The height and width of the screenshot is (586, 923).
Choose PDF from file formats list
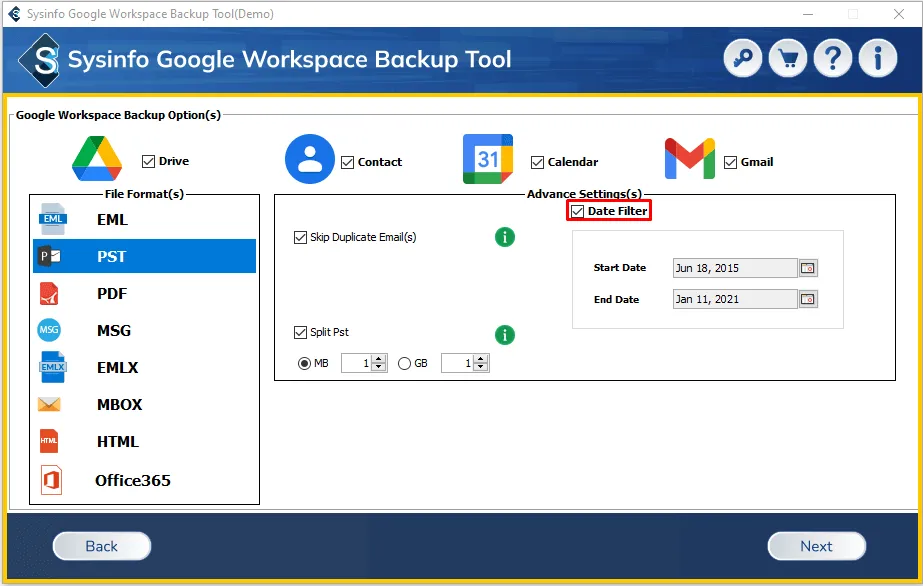click(112, 294)
